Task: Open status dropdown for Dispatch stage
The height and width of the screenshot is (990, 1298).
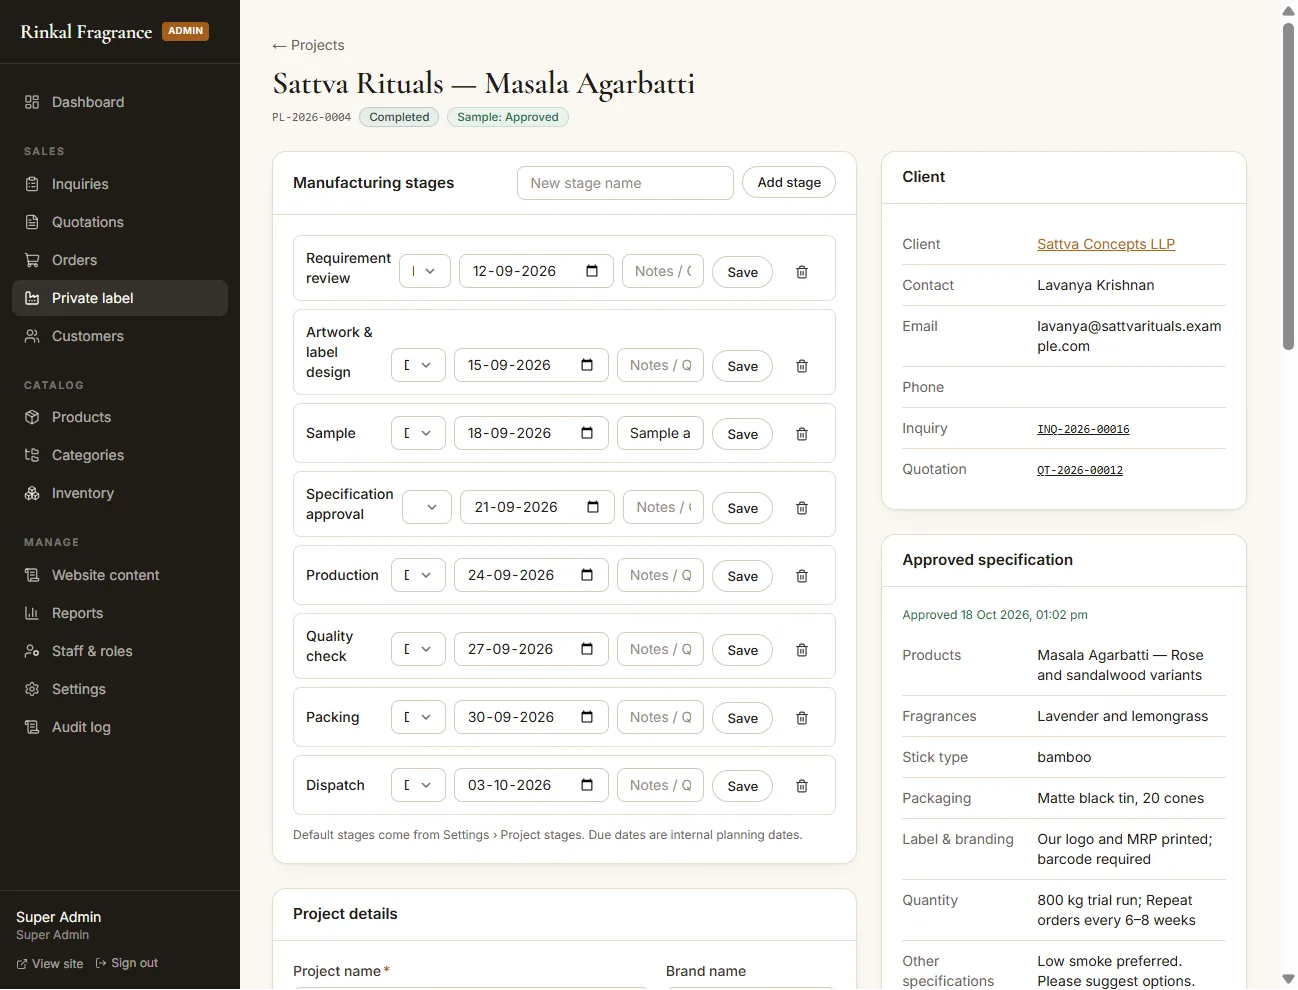Action: (418, 785)
